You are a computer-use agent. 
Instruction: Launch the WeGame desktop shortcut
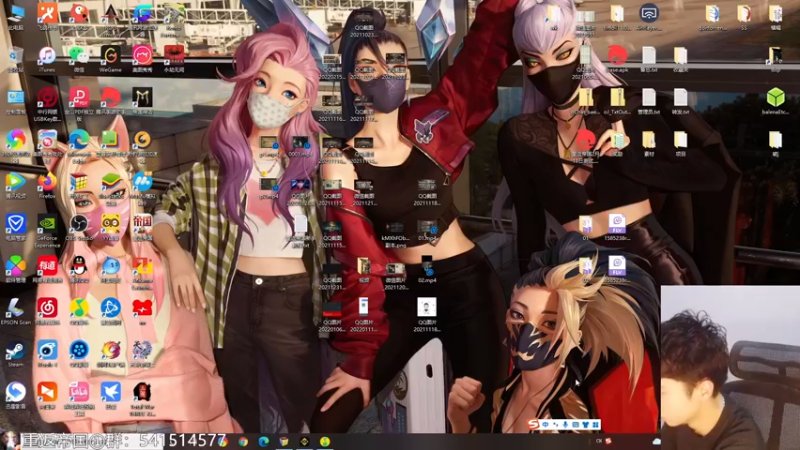click(x=110, y=56)
